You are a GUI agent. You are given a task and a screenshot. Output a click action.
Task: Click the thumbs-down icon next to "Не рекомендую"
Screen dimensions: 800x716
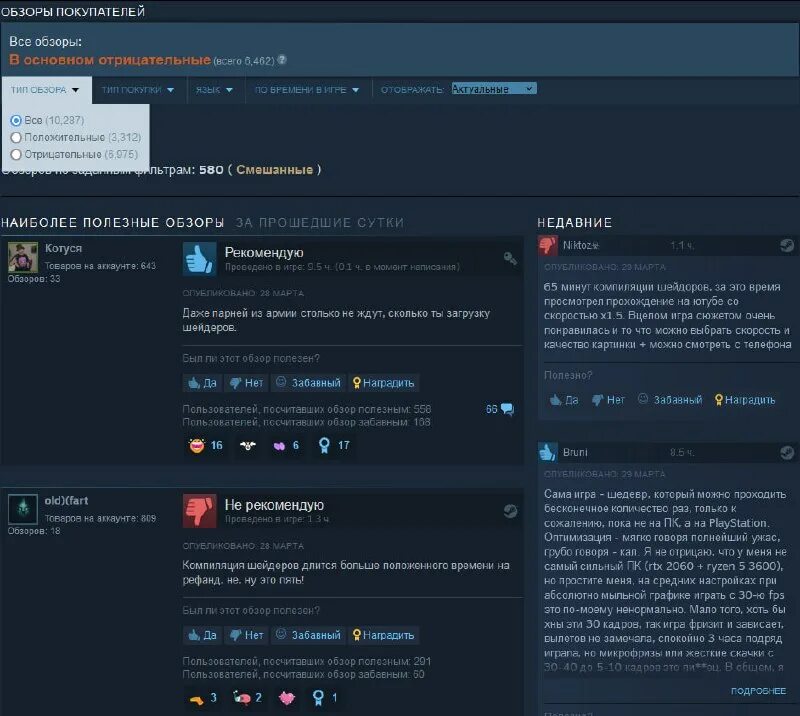tap(198, 513)
